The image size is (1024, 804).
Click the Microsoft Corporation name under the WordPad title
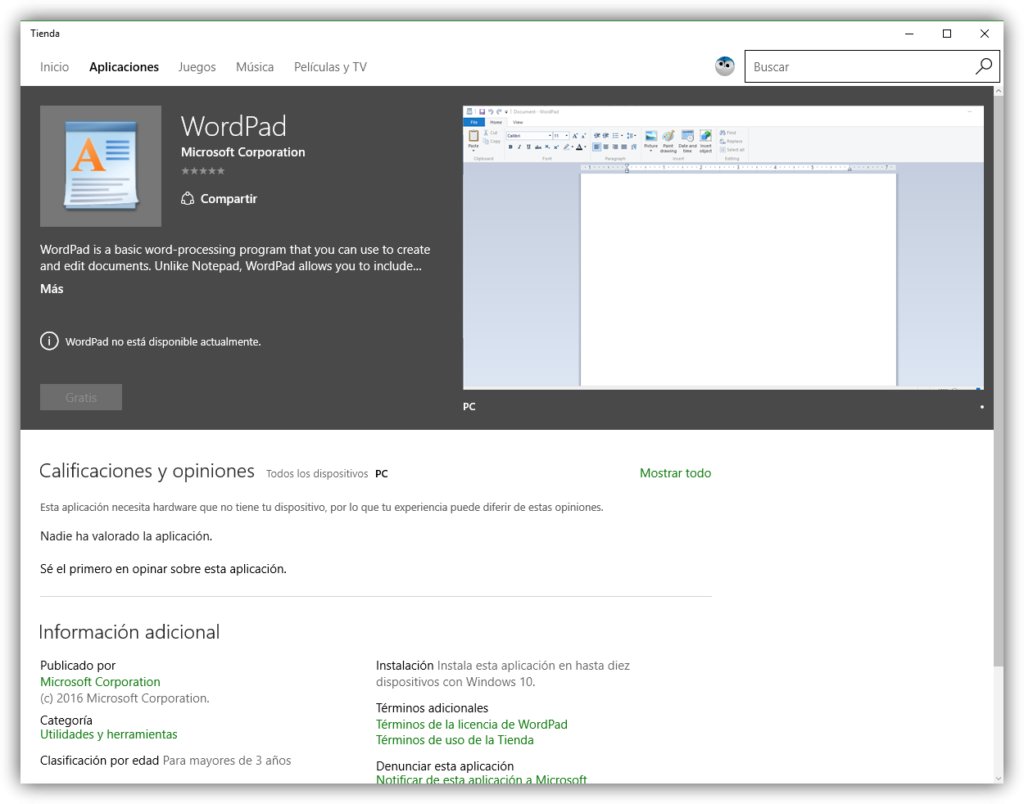tap(243, 152)
